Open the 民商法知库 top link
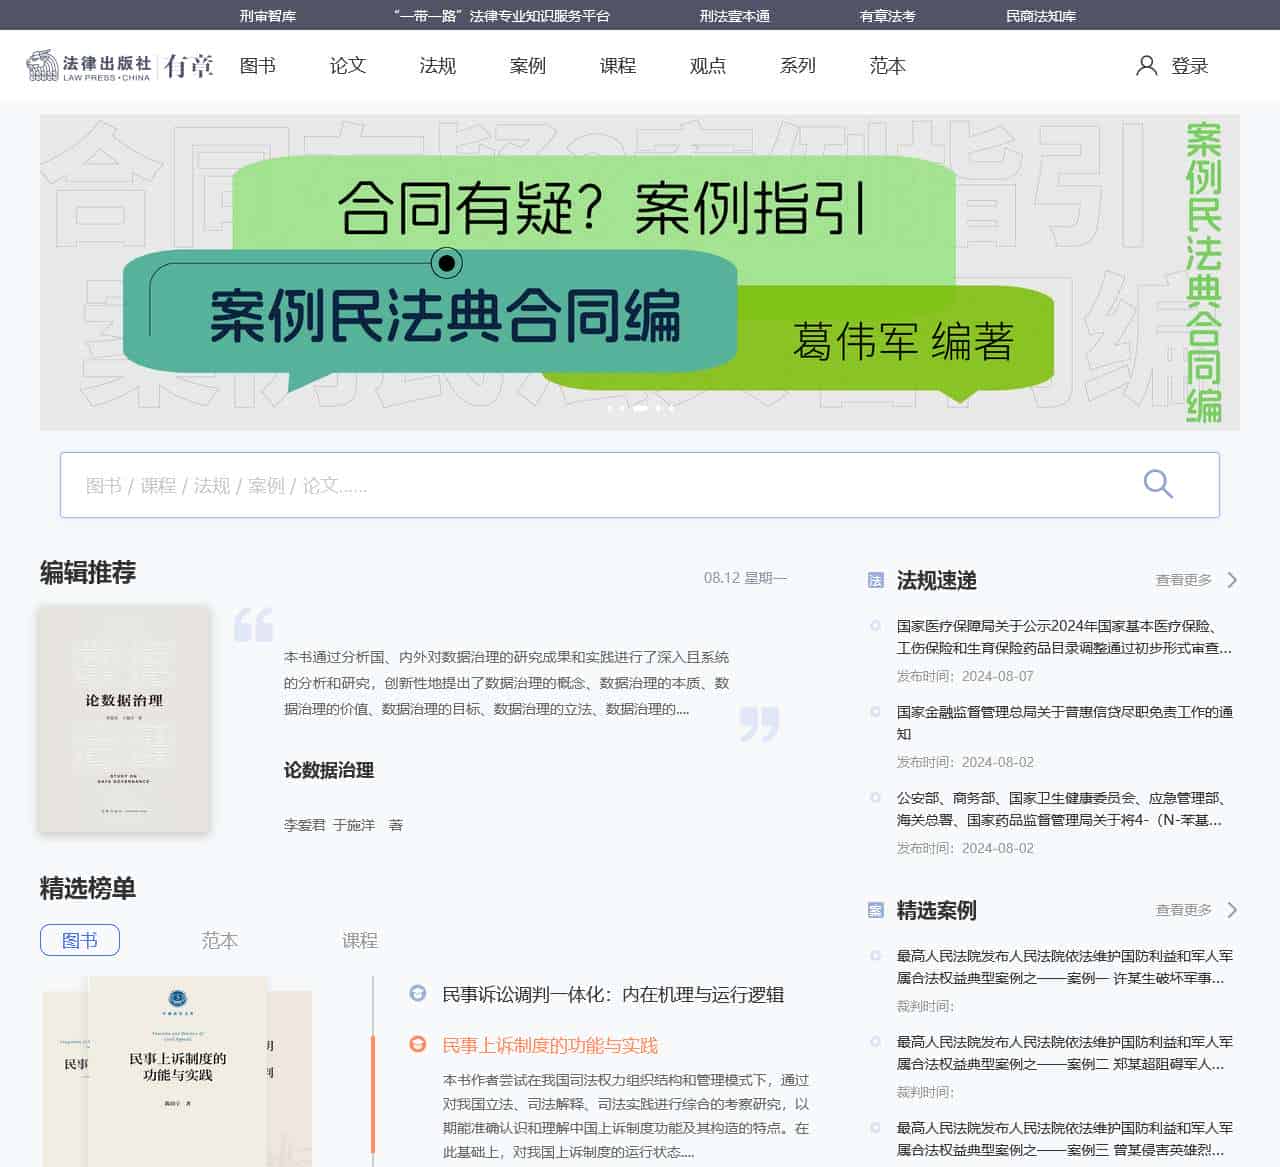This screenshot has width=1280, height=1167. point(1041,16)
